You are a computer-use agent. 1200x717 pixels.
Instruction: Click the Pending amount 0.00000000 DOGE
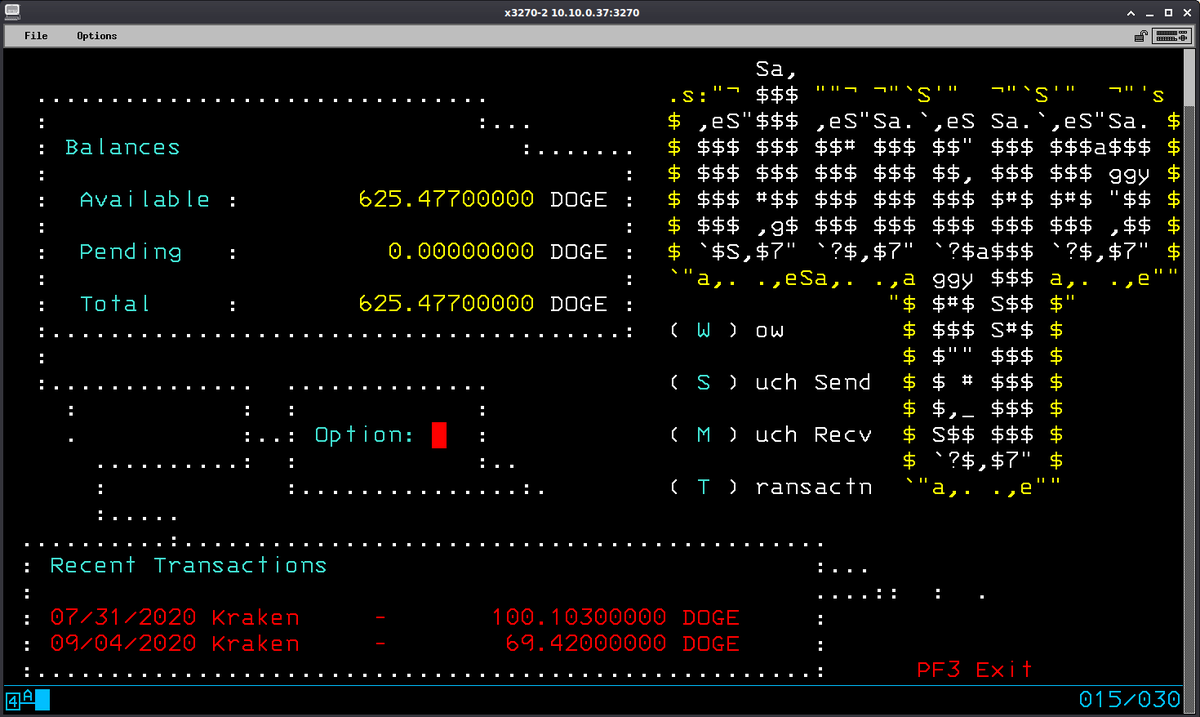click(x=498, y=252)
